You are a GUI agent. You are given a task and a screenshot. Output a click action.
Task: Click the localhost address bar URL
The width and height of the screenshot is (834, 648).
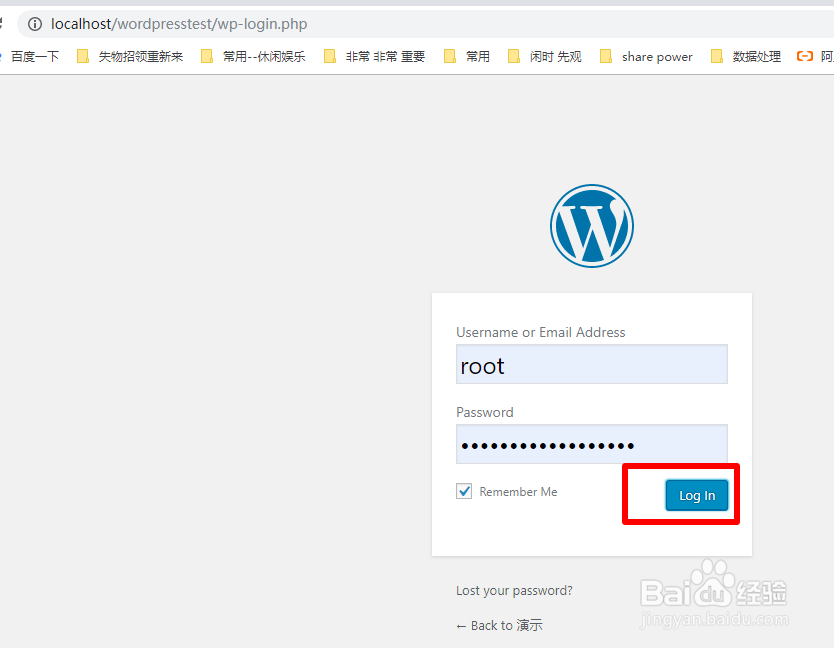(x=179, y=24)
